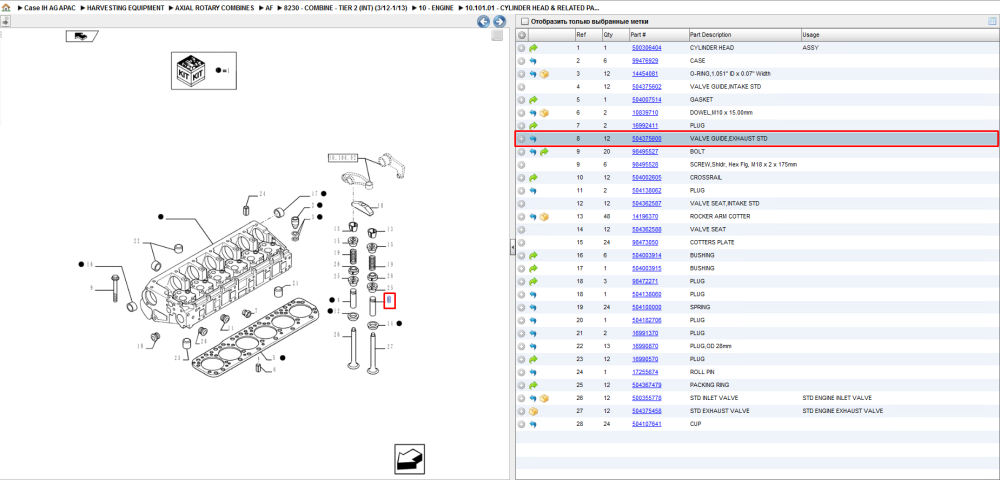
Task: Open part number link 504375600
Action: pyautogui.click(x=647, y=139)
